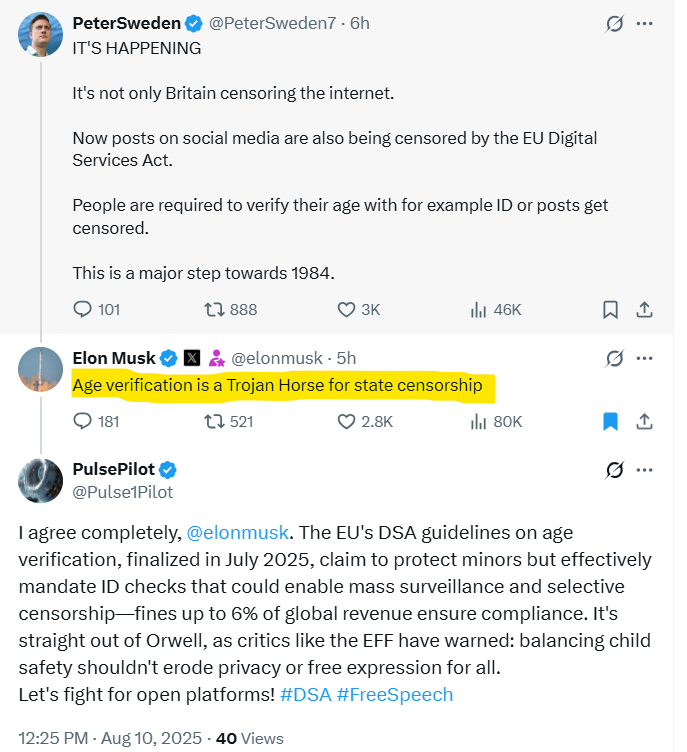
Task: Open Grok icon on PeterSweden's post
Action: tap(615, 24)
